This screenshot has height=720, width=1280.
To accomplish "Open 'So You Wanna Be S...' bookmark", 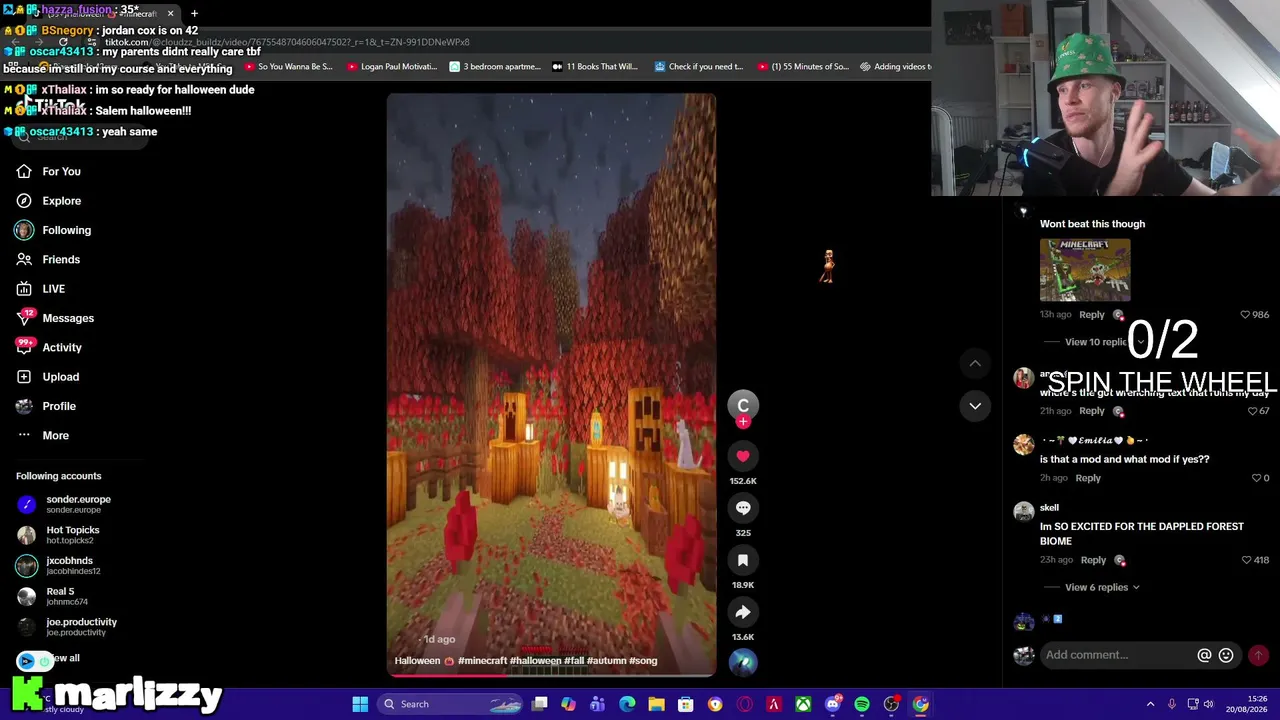I will 288,67.
